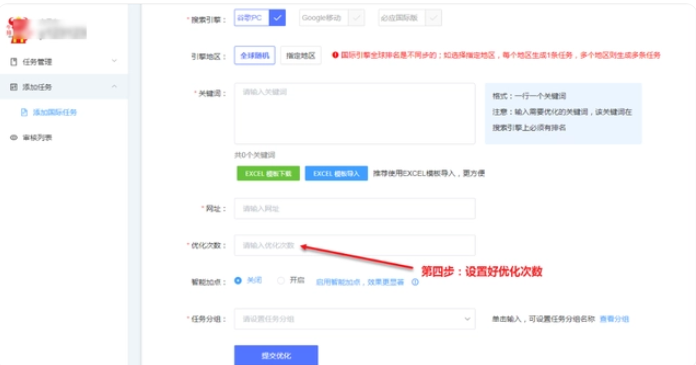The width and height of the screenshot is (696, 365).
Task: Click the red warning icon beside region notice
Action: (x=335, y=55)
